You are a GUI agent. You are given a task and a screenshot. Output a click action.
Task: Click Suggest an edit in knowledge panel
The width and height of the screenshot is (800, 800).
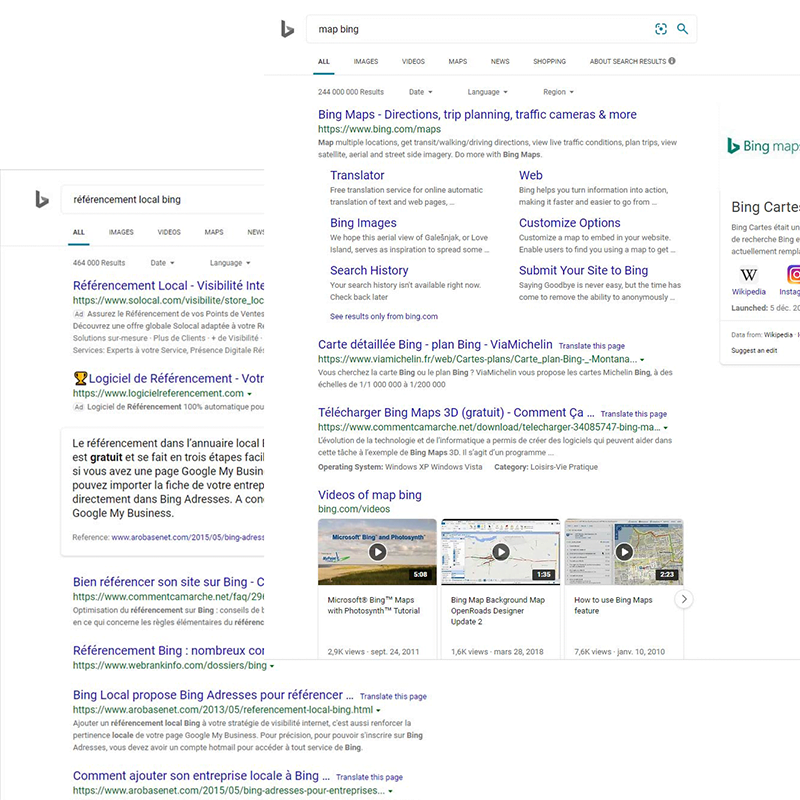[x=754, y=351]
